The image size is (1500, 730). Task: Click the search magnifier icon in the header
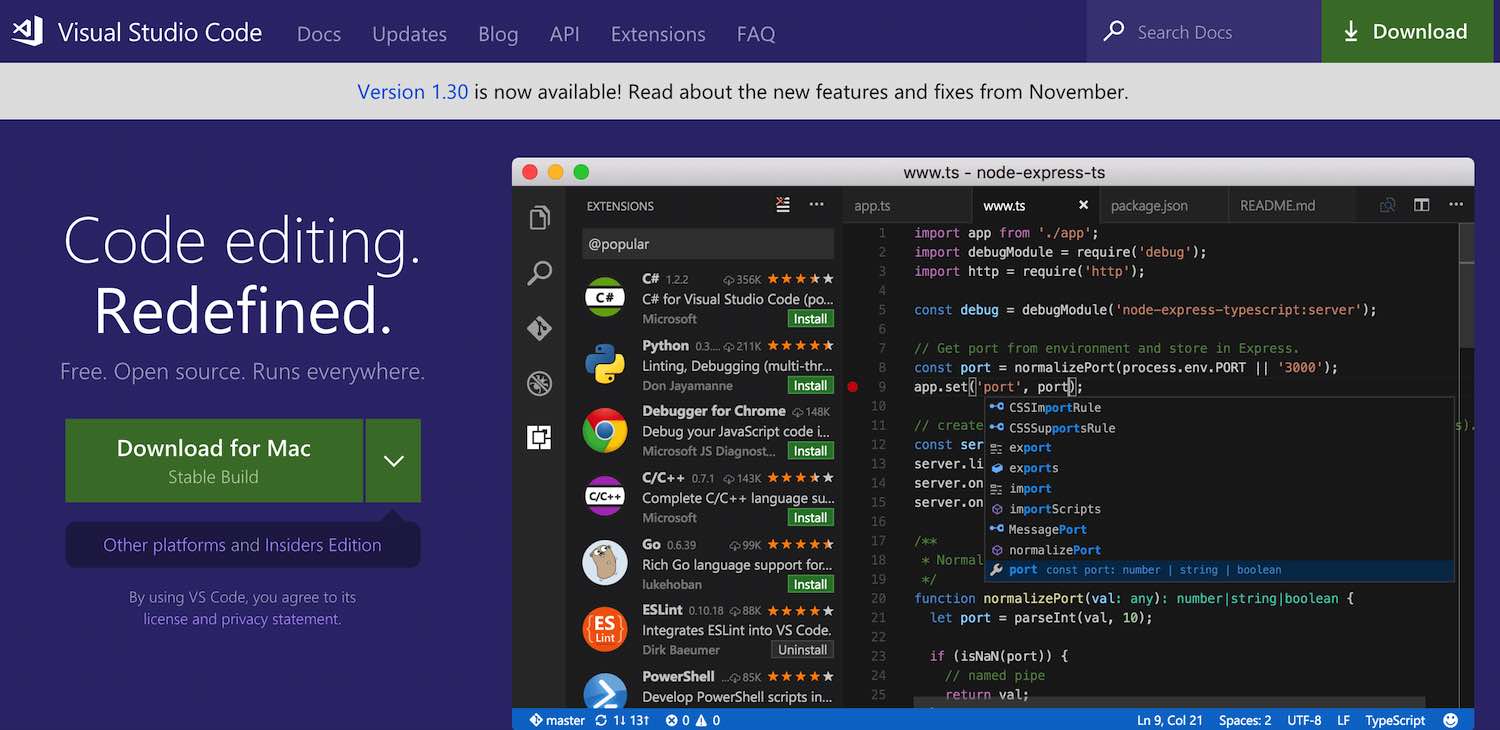pos(1113,32)
